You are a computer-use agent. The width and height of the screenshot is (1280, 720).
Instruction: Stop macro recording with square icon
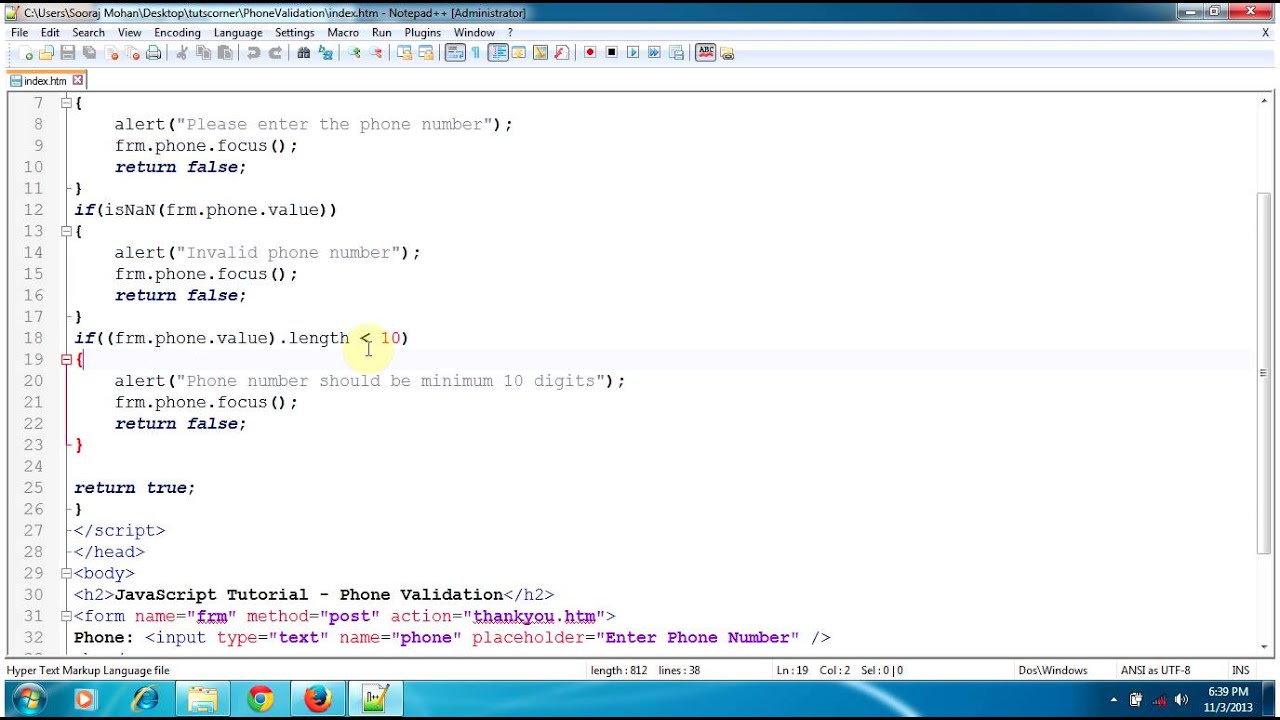click(612, 52)
